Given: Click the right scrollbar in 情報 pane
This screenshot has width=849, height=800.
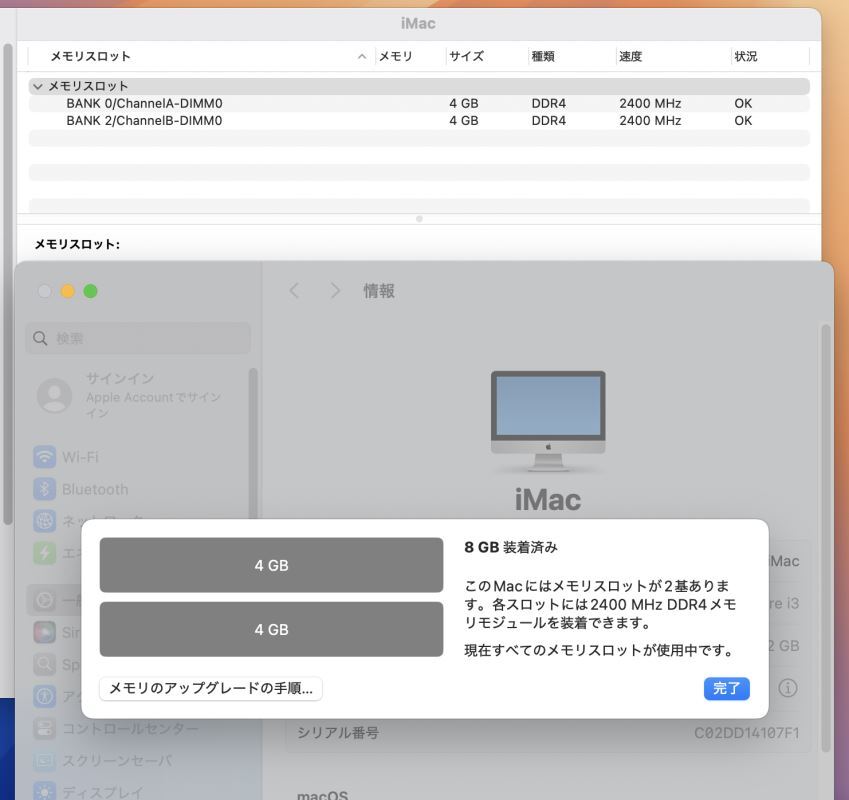Looking at the screenshot, I should pos(826,539).
